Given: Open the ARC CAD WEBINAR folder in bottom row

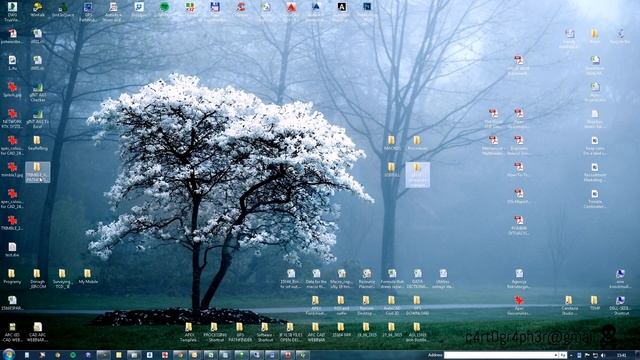Looking at the screenshot, I should [x=316, y=332].
